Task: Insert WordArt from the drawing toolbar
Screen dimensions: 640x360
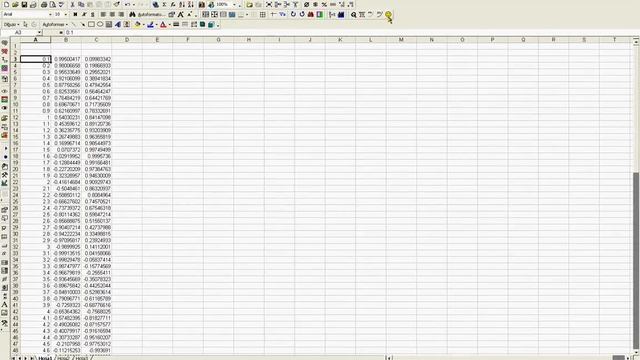Action: coord(118,24)
